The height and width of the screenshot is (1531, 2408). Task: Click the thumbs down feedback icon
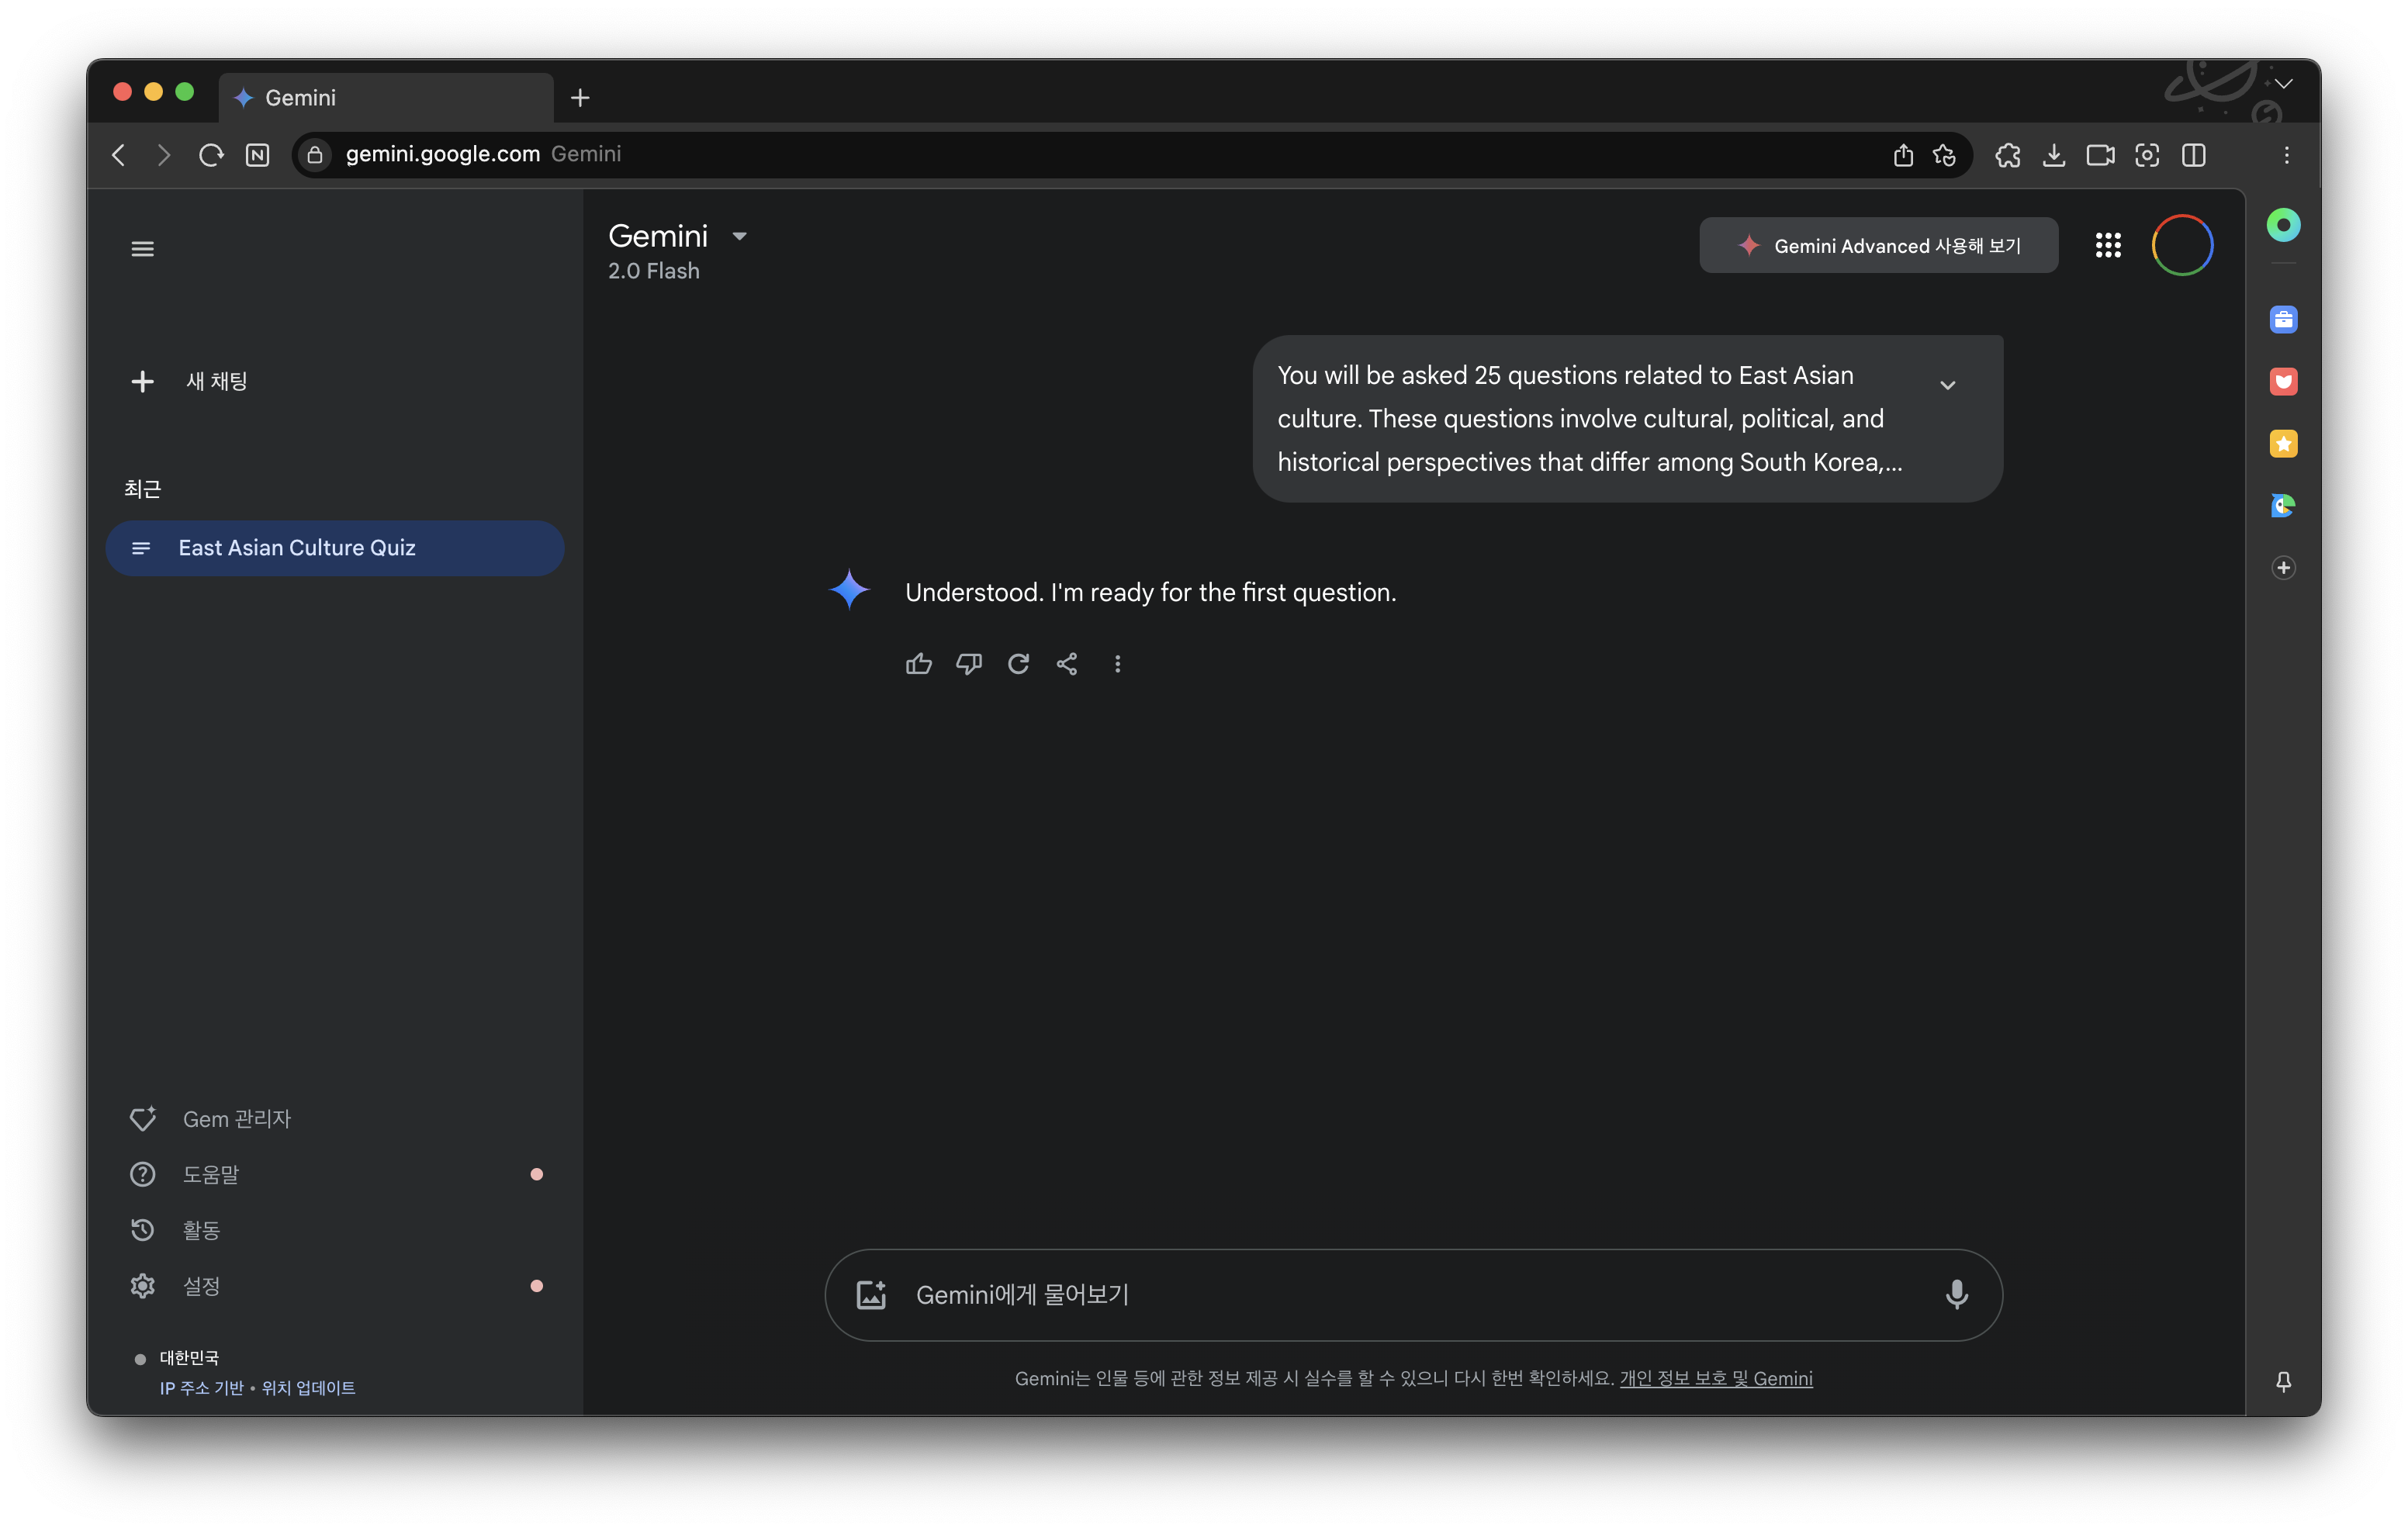(968, 664)
